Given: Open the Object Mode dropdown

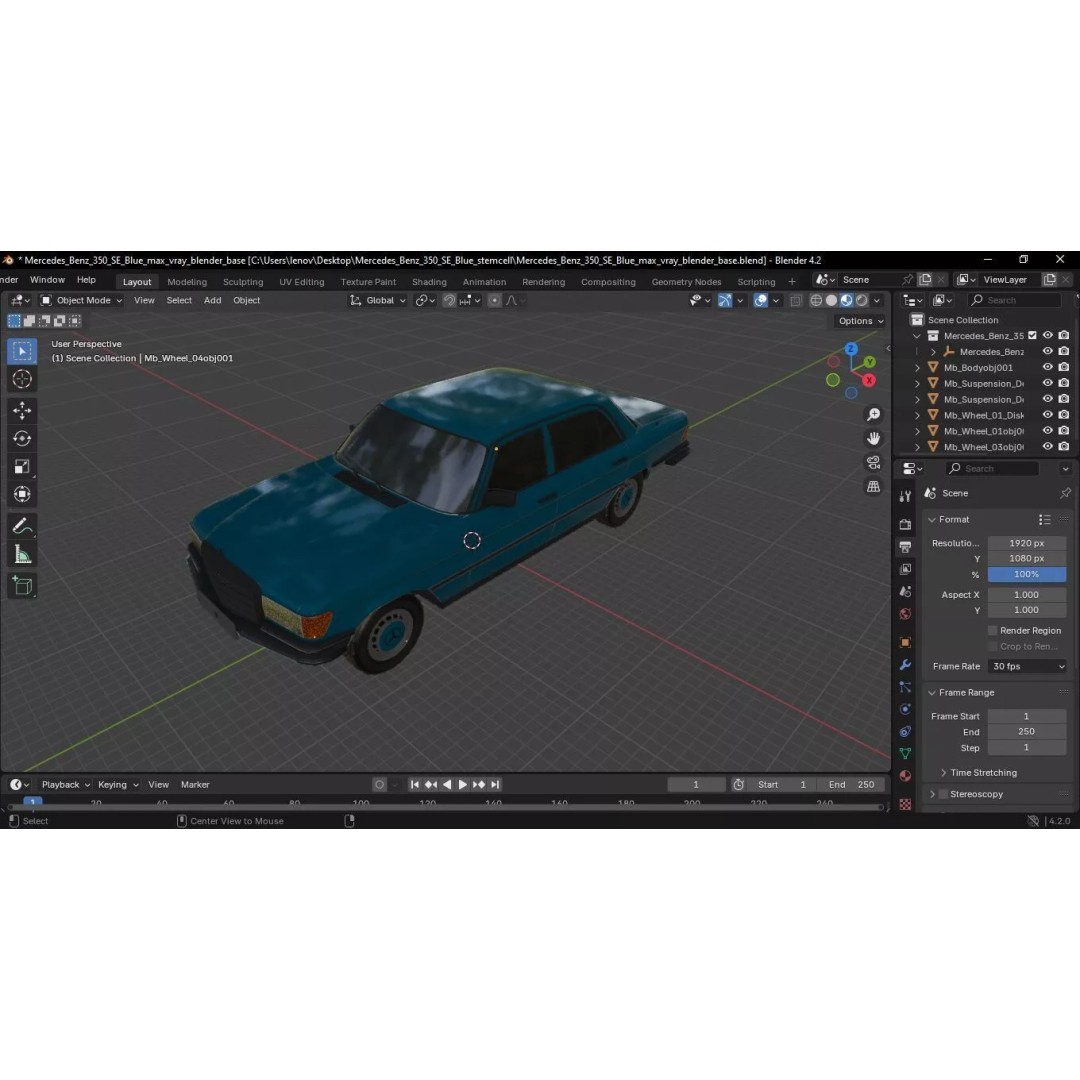Looking at the screenshot, I should [81, 300].
